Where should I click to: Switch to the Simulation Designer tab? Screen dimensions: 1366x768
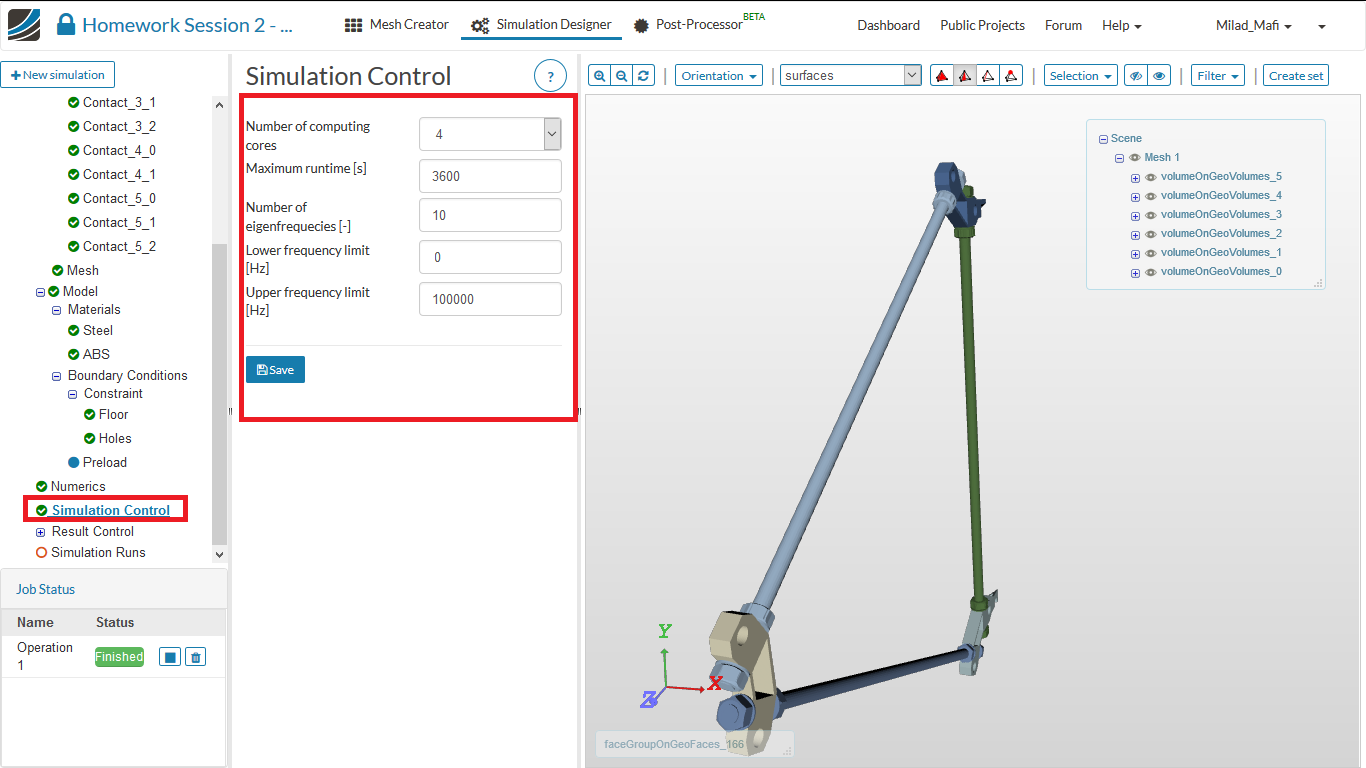coord(541,25)
